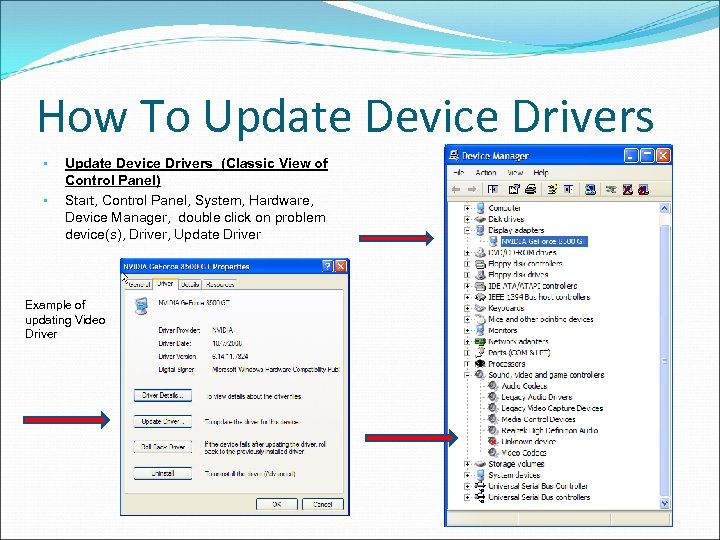The width and height of the screenshot is (720, 540).
Task: Select the Legacy Video Capture Devices entry
Action: 552,408
